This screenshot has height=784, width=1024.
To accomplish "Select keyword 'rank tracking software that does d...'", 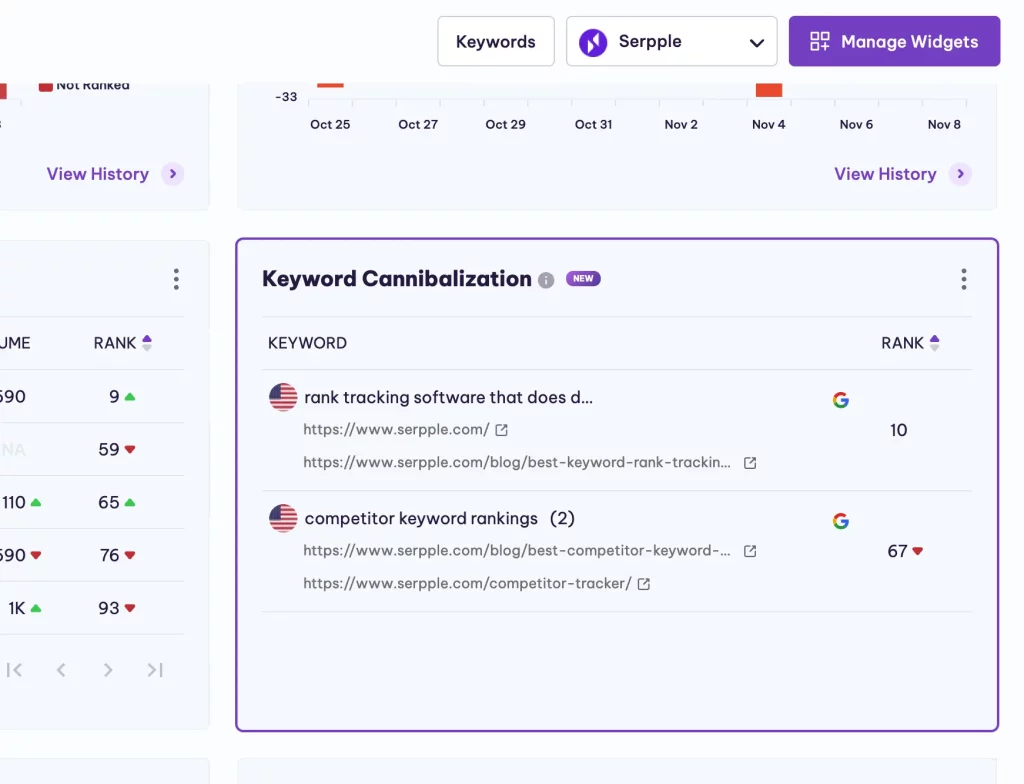I will [x=449, y=397].
